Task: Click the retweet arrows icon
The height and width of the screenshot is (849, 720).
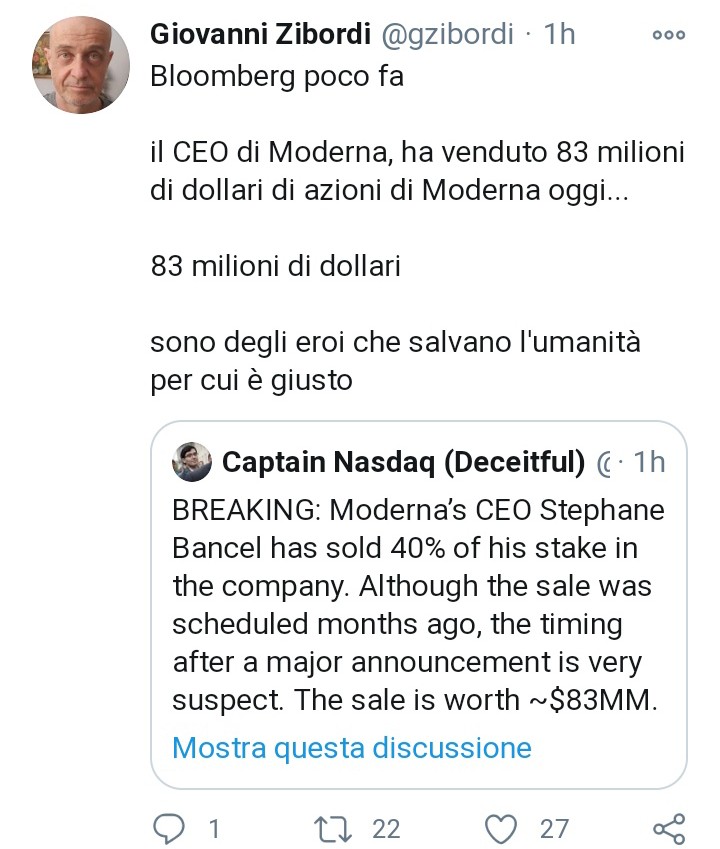Action: click(x=329, y=828)
